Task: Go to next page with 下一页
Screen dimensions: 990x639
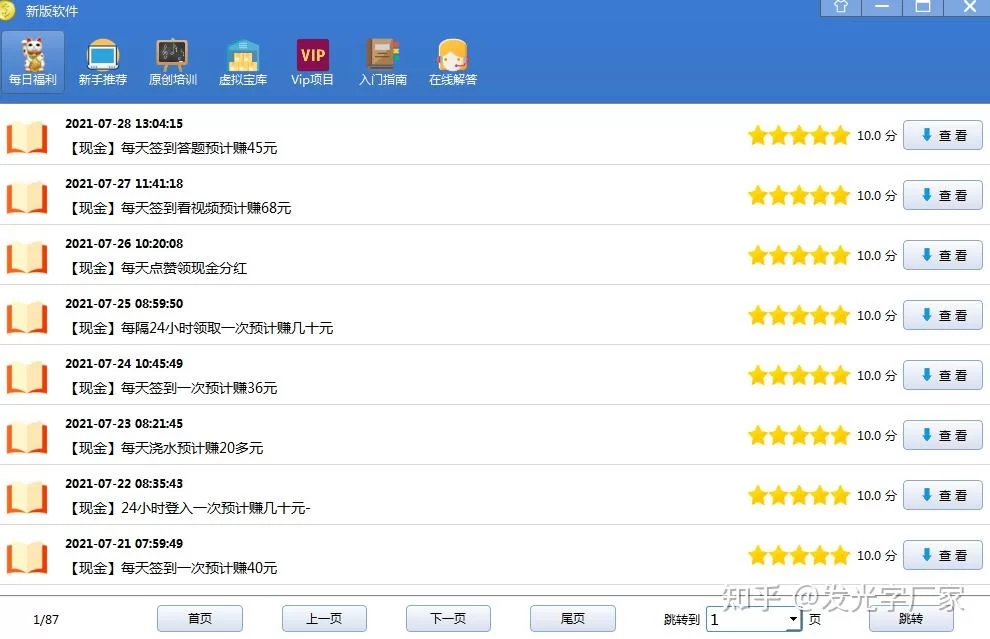Action: [448, 619]
